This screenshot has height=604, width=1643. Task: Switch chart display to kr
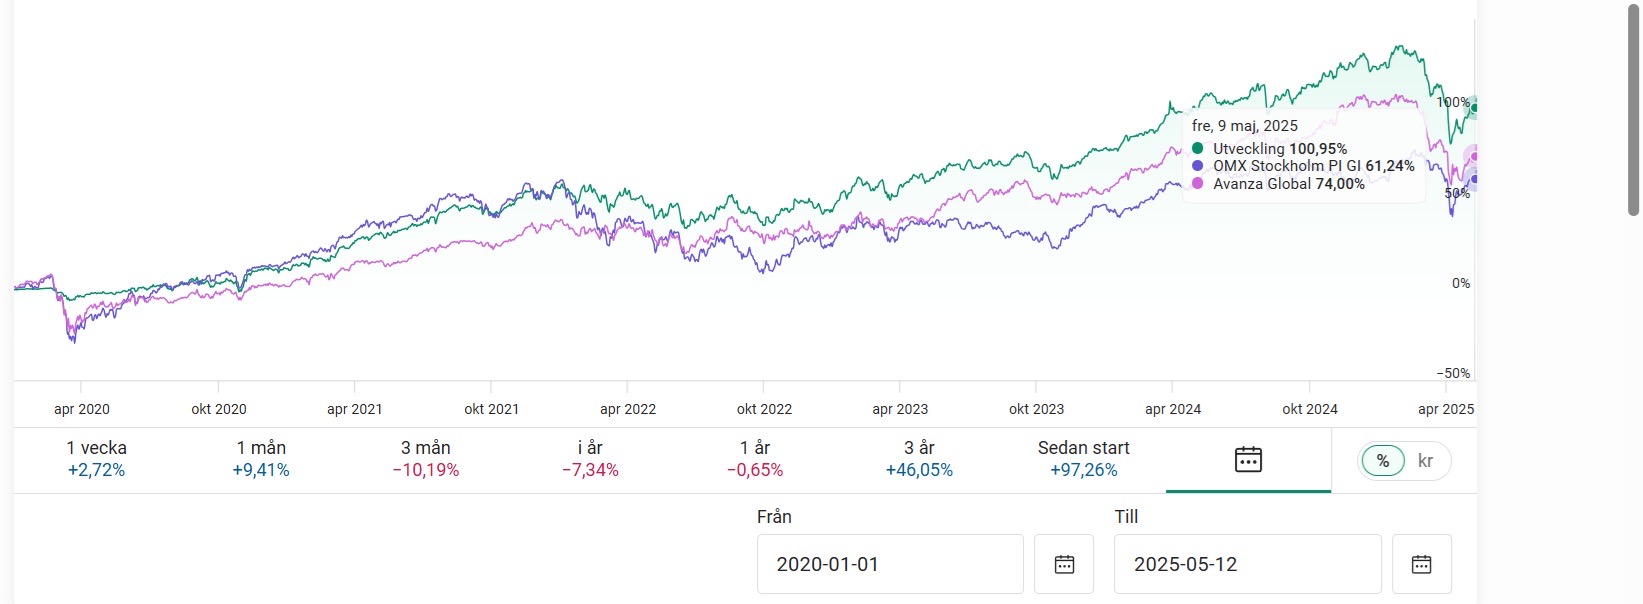point(1425,461)
